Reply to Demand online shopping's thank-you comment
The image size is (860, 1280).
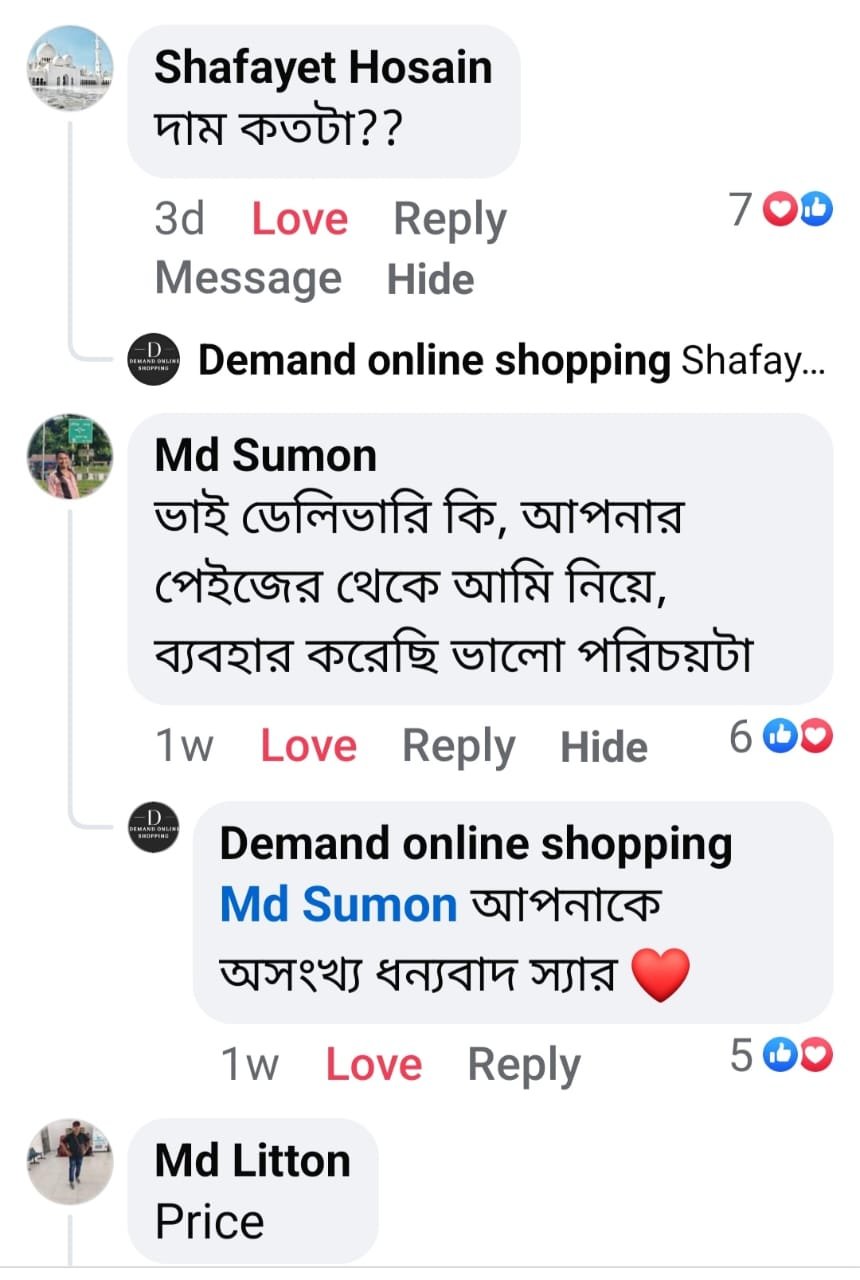(x=524, y=1065)
